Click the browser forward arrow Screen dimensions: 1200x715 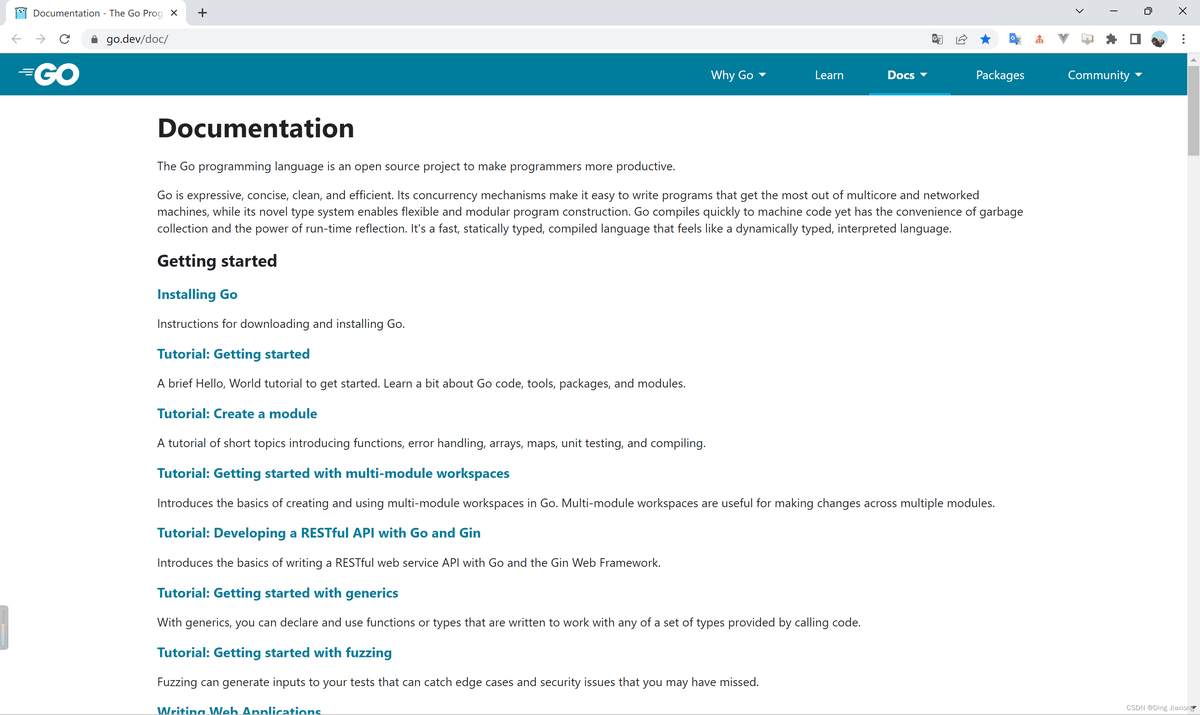pos(40,39)
